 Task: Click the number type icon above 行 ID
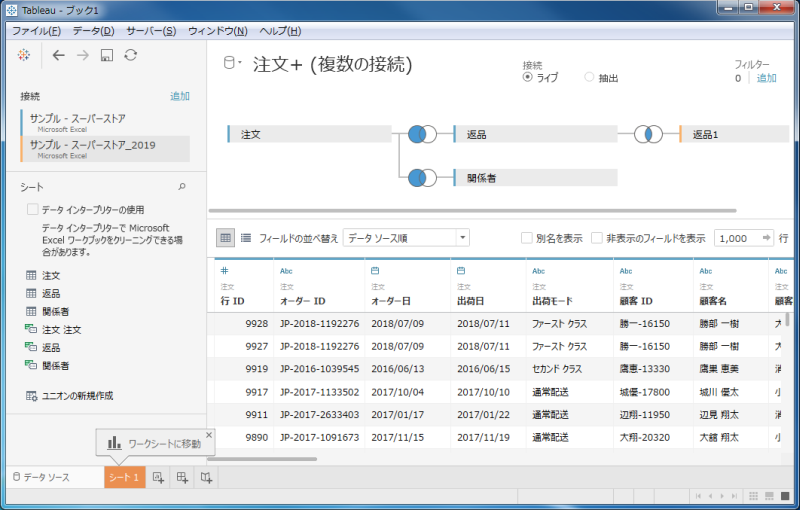pyautogui.click(x=224, y=270)
